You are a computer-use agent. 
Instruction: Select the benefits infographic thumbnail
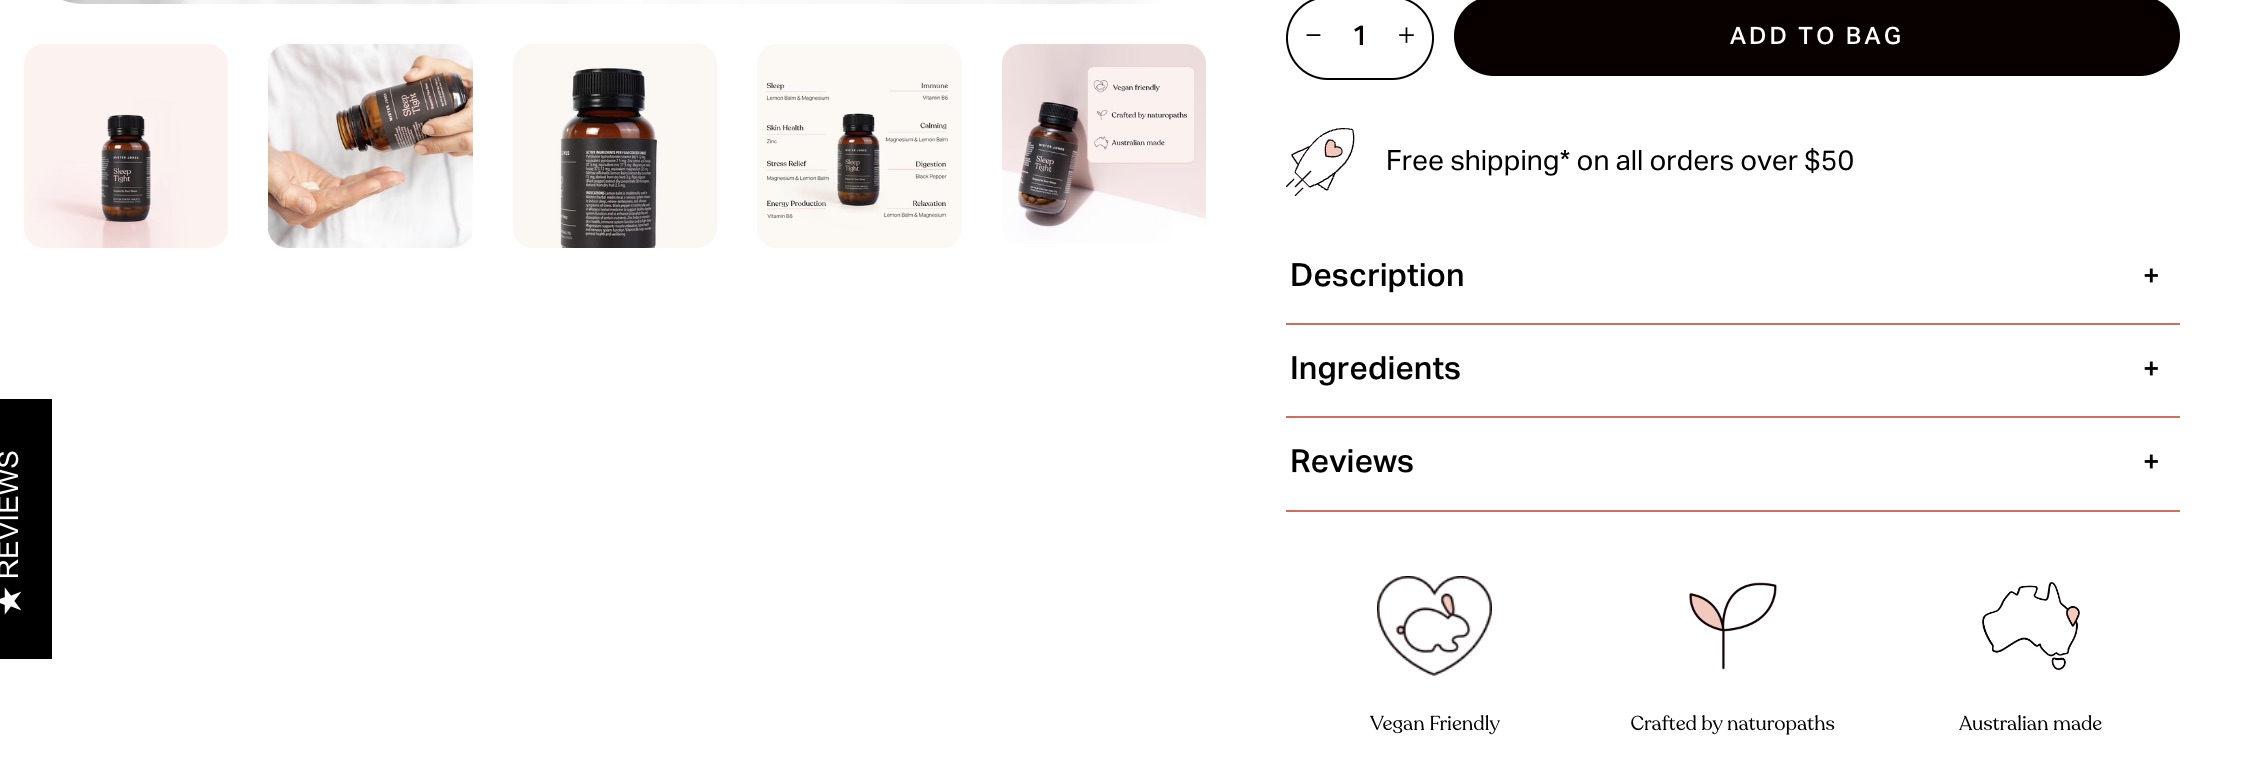859,146
